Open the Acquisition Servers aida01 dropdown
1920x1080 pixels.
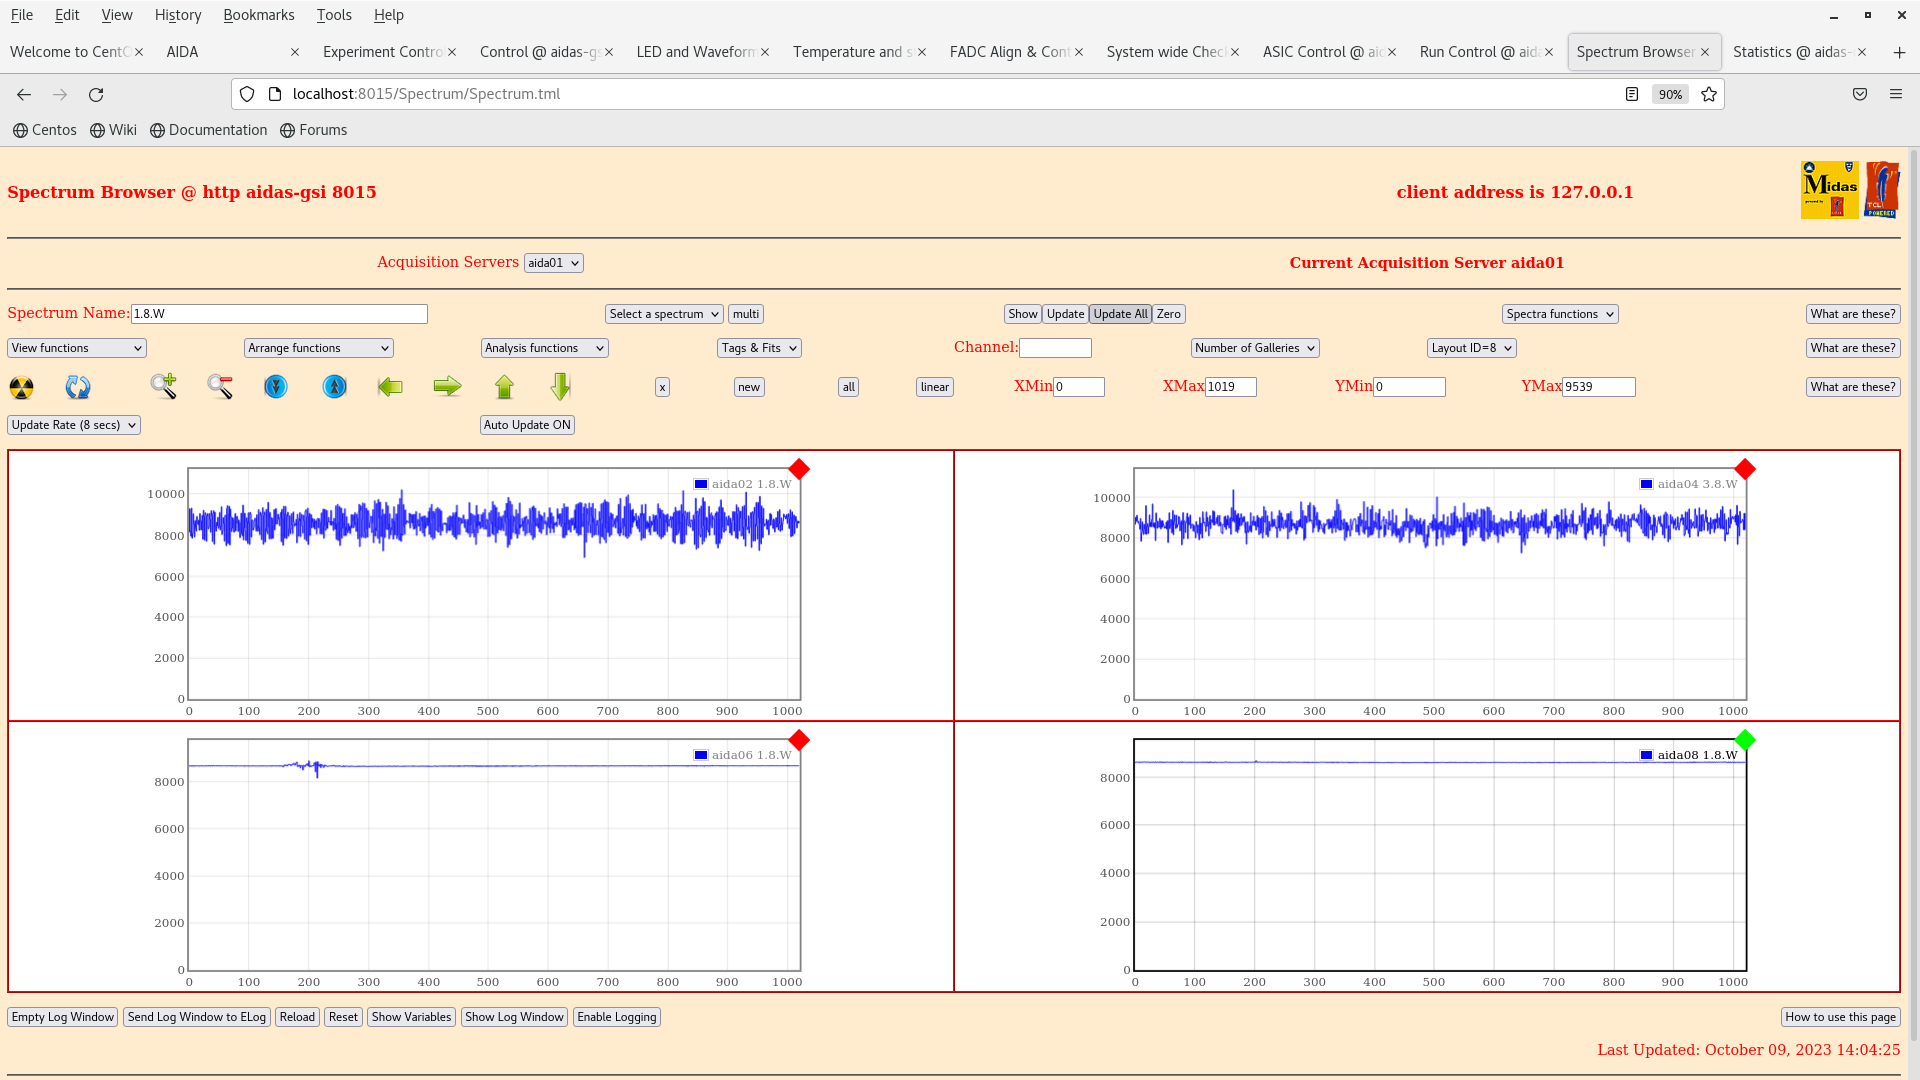[553, 263]
